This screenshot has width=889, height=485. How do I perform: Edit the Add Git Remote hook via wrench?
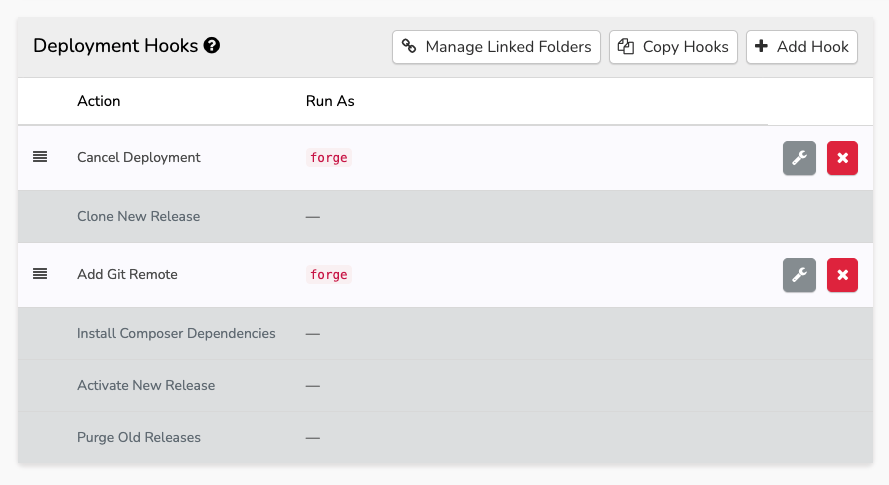coord(799,275)
